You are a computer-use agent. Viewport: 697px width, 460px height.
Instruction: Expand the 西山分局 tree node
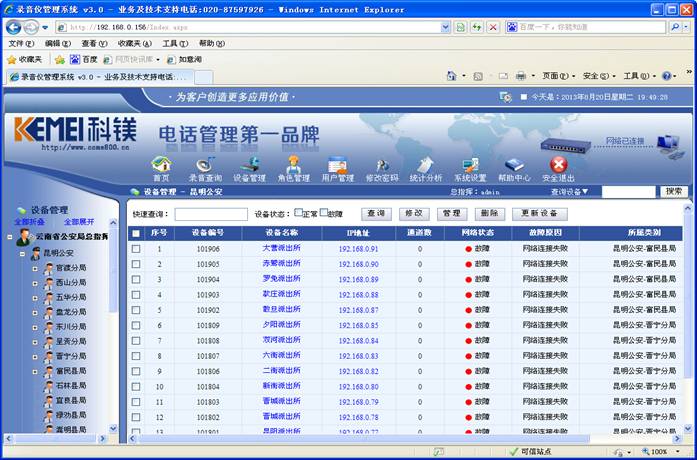(35, 284)
